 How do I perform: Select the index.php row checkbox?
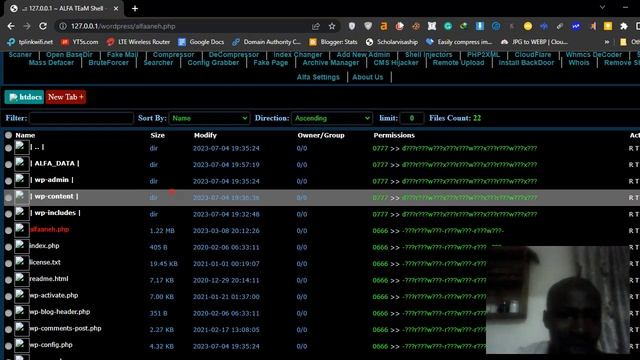click(8, 247)
